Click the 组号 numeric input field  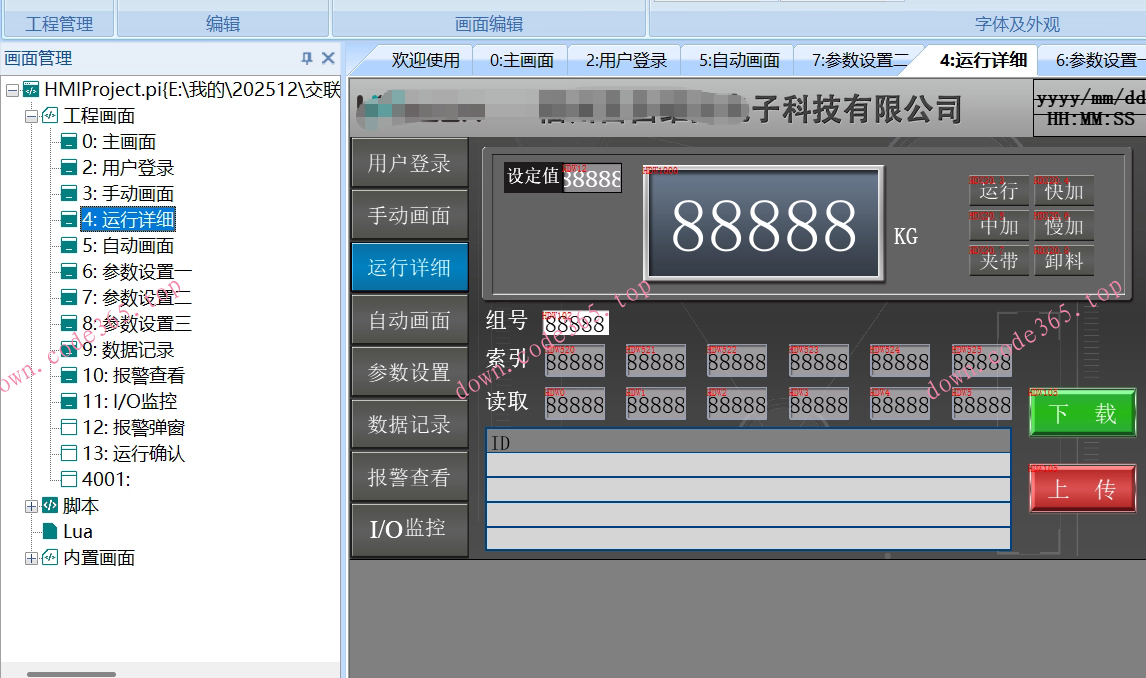[575, 324]
